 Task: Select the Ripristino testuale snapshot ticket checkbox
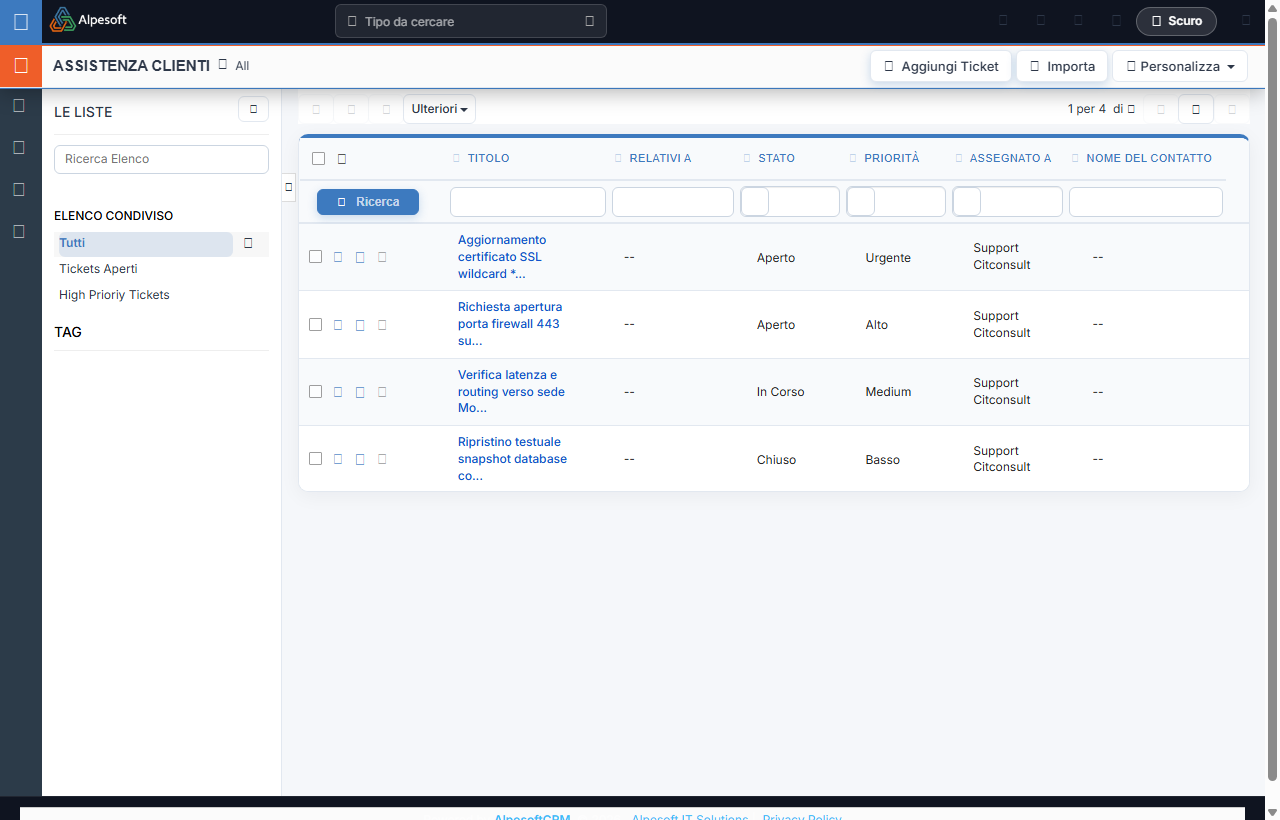click(x=316, y=458)
